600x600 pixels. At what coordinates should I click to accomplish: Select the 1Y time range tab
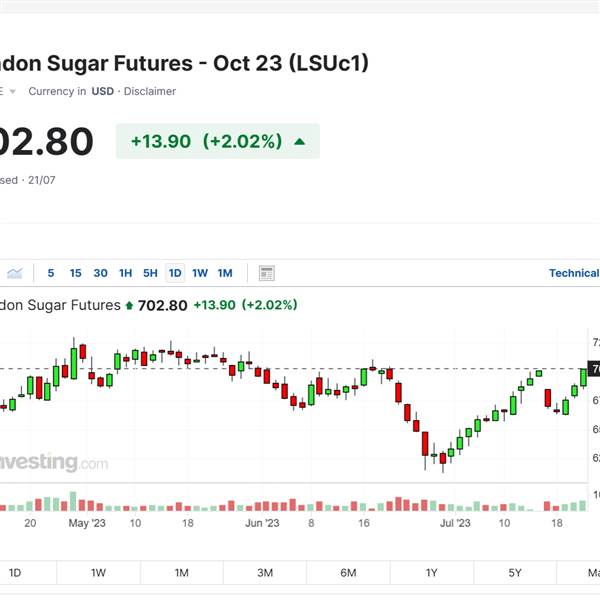point(432,573)
